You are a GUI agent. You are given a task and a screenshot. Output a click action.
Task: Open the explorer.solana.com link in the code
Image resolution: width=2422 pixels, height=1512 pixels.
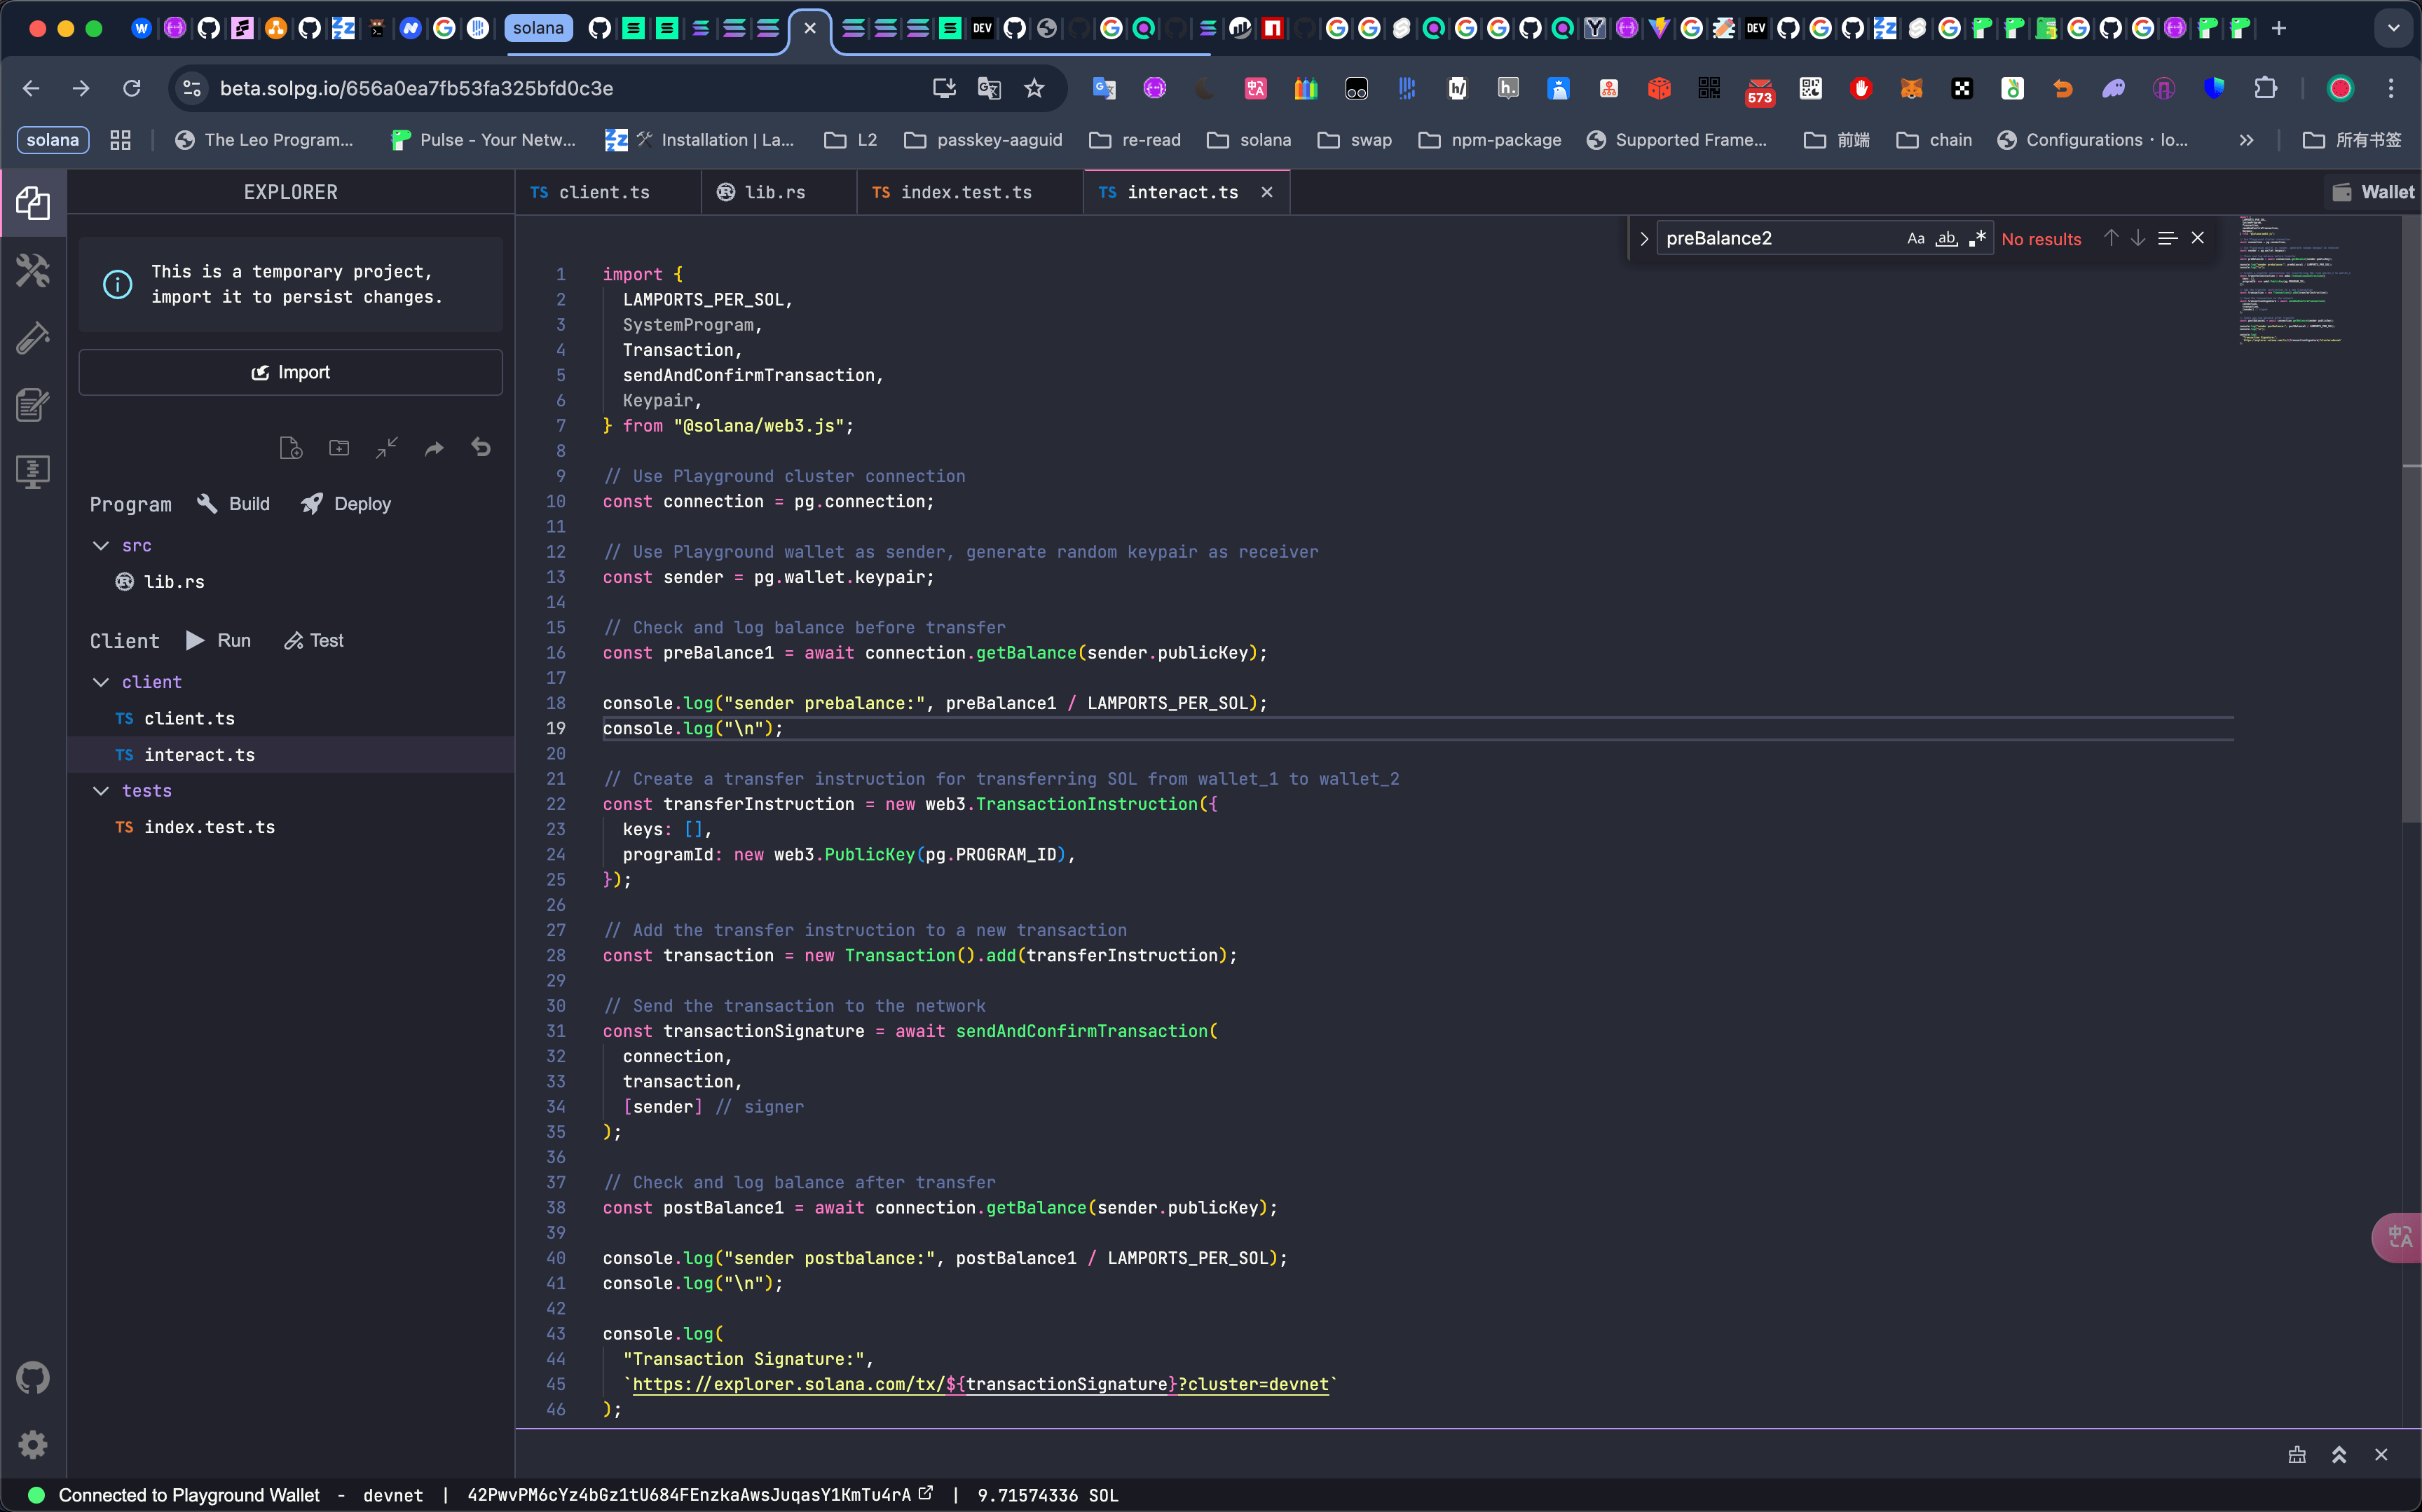[980, 1384]
